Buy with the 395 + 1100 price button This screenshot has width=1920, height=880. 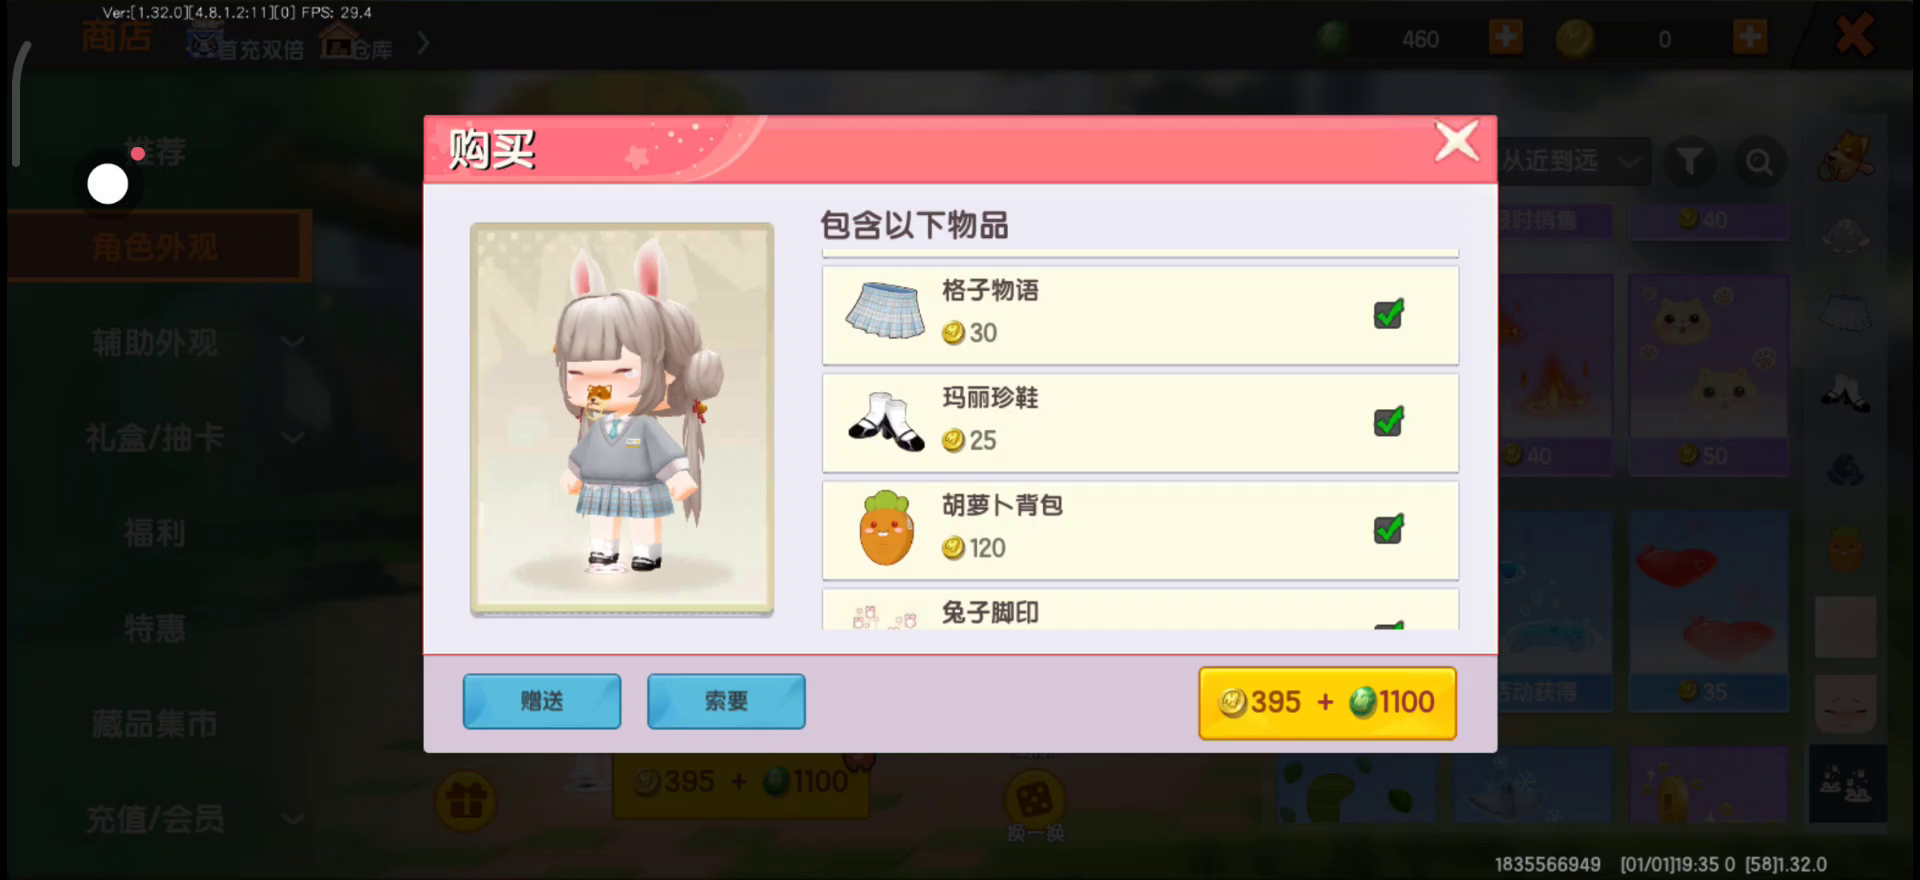[x=1327, y=703]
